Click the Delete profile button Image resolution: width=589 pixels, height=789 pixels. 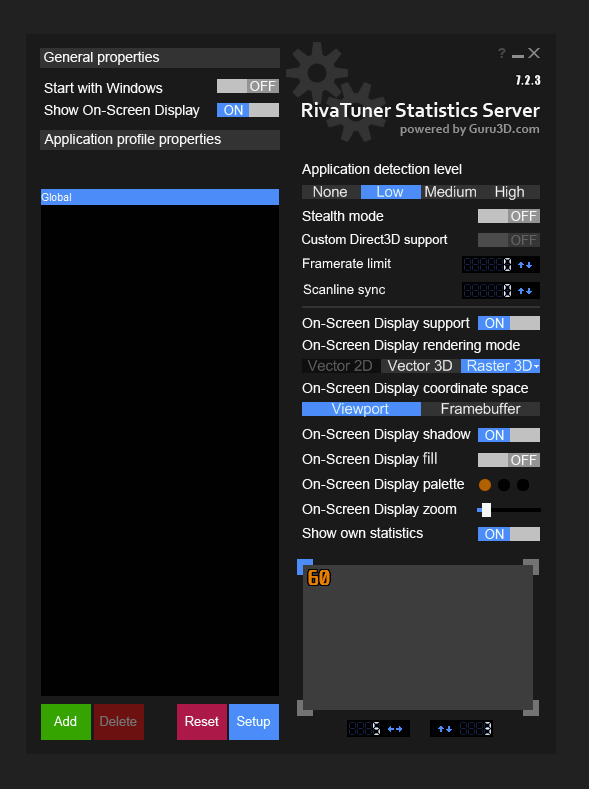(x=119, y=722)
